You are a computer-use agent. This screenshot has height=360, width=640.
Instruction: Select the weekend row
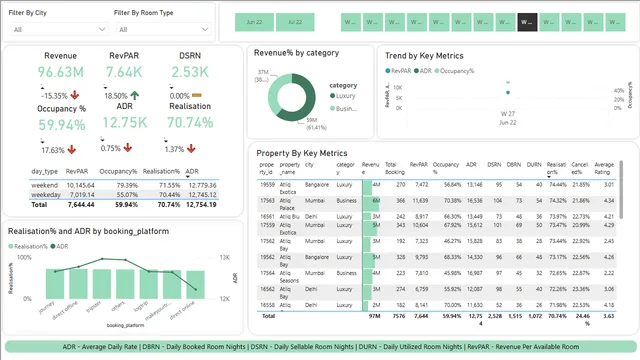[x=124, y=185]
